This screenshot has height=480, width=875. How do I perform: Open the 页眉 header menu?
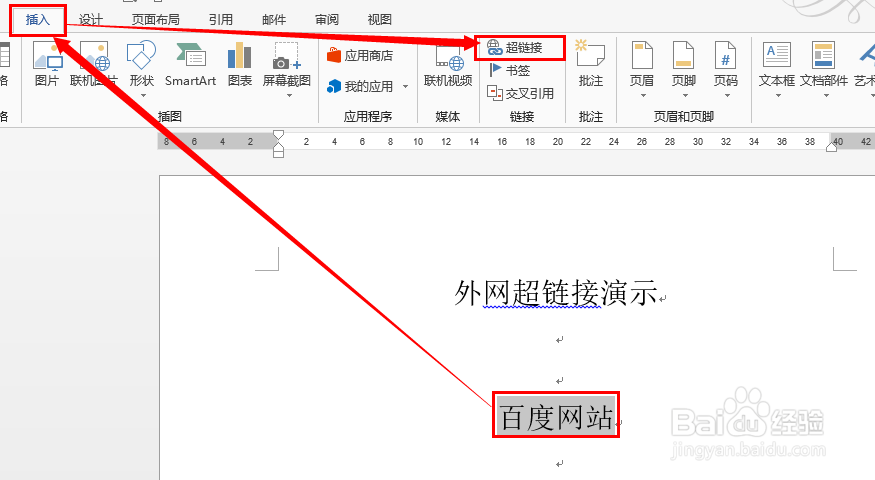pyautogui.click(x=642, y=64)
